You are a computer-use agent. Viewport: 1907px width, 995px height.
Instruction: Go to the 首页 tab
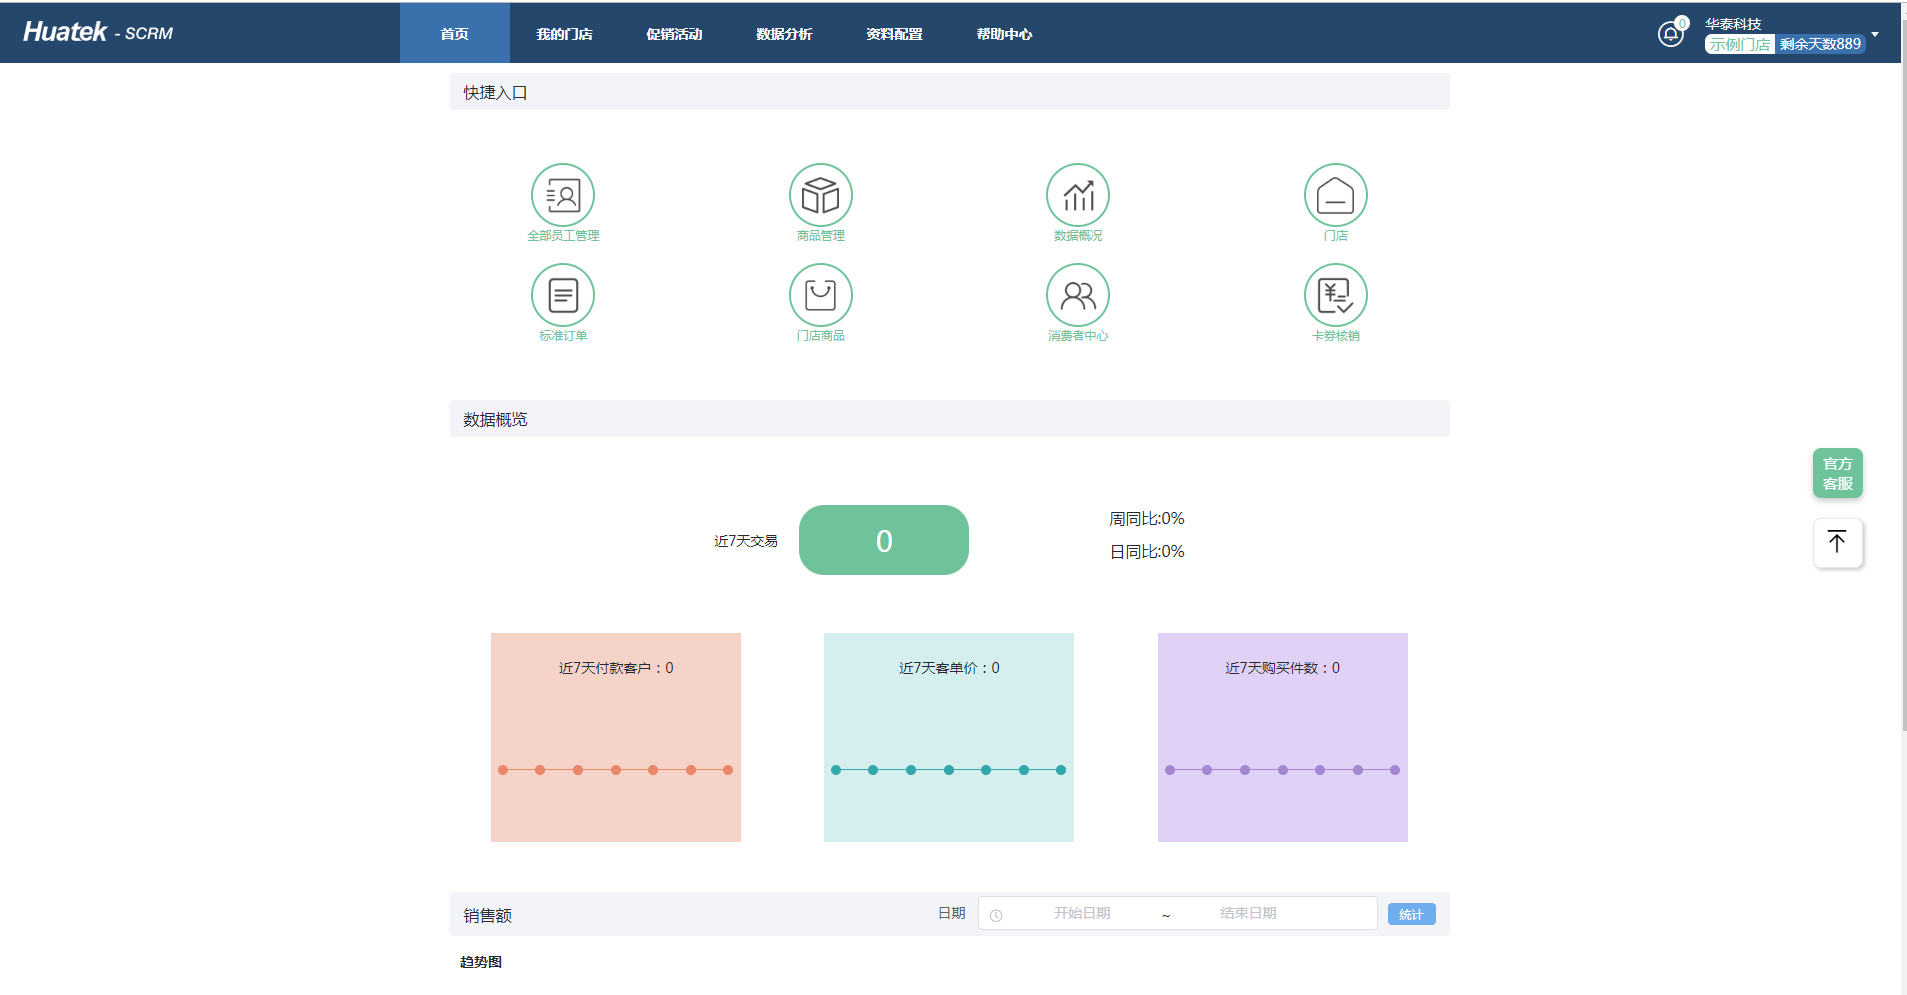pos(455,33)
